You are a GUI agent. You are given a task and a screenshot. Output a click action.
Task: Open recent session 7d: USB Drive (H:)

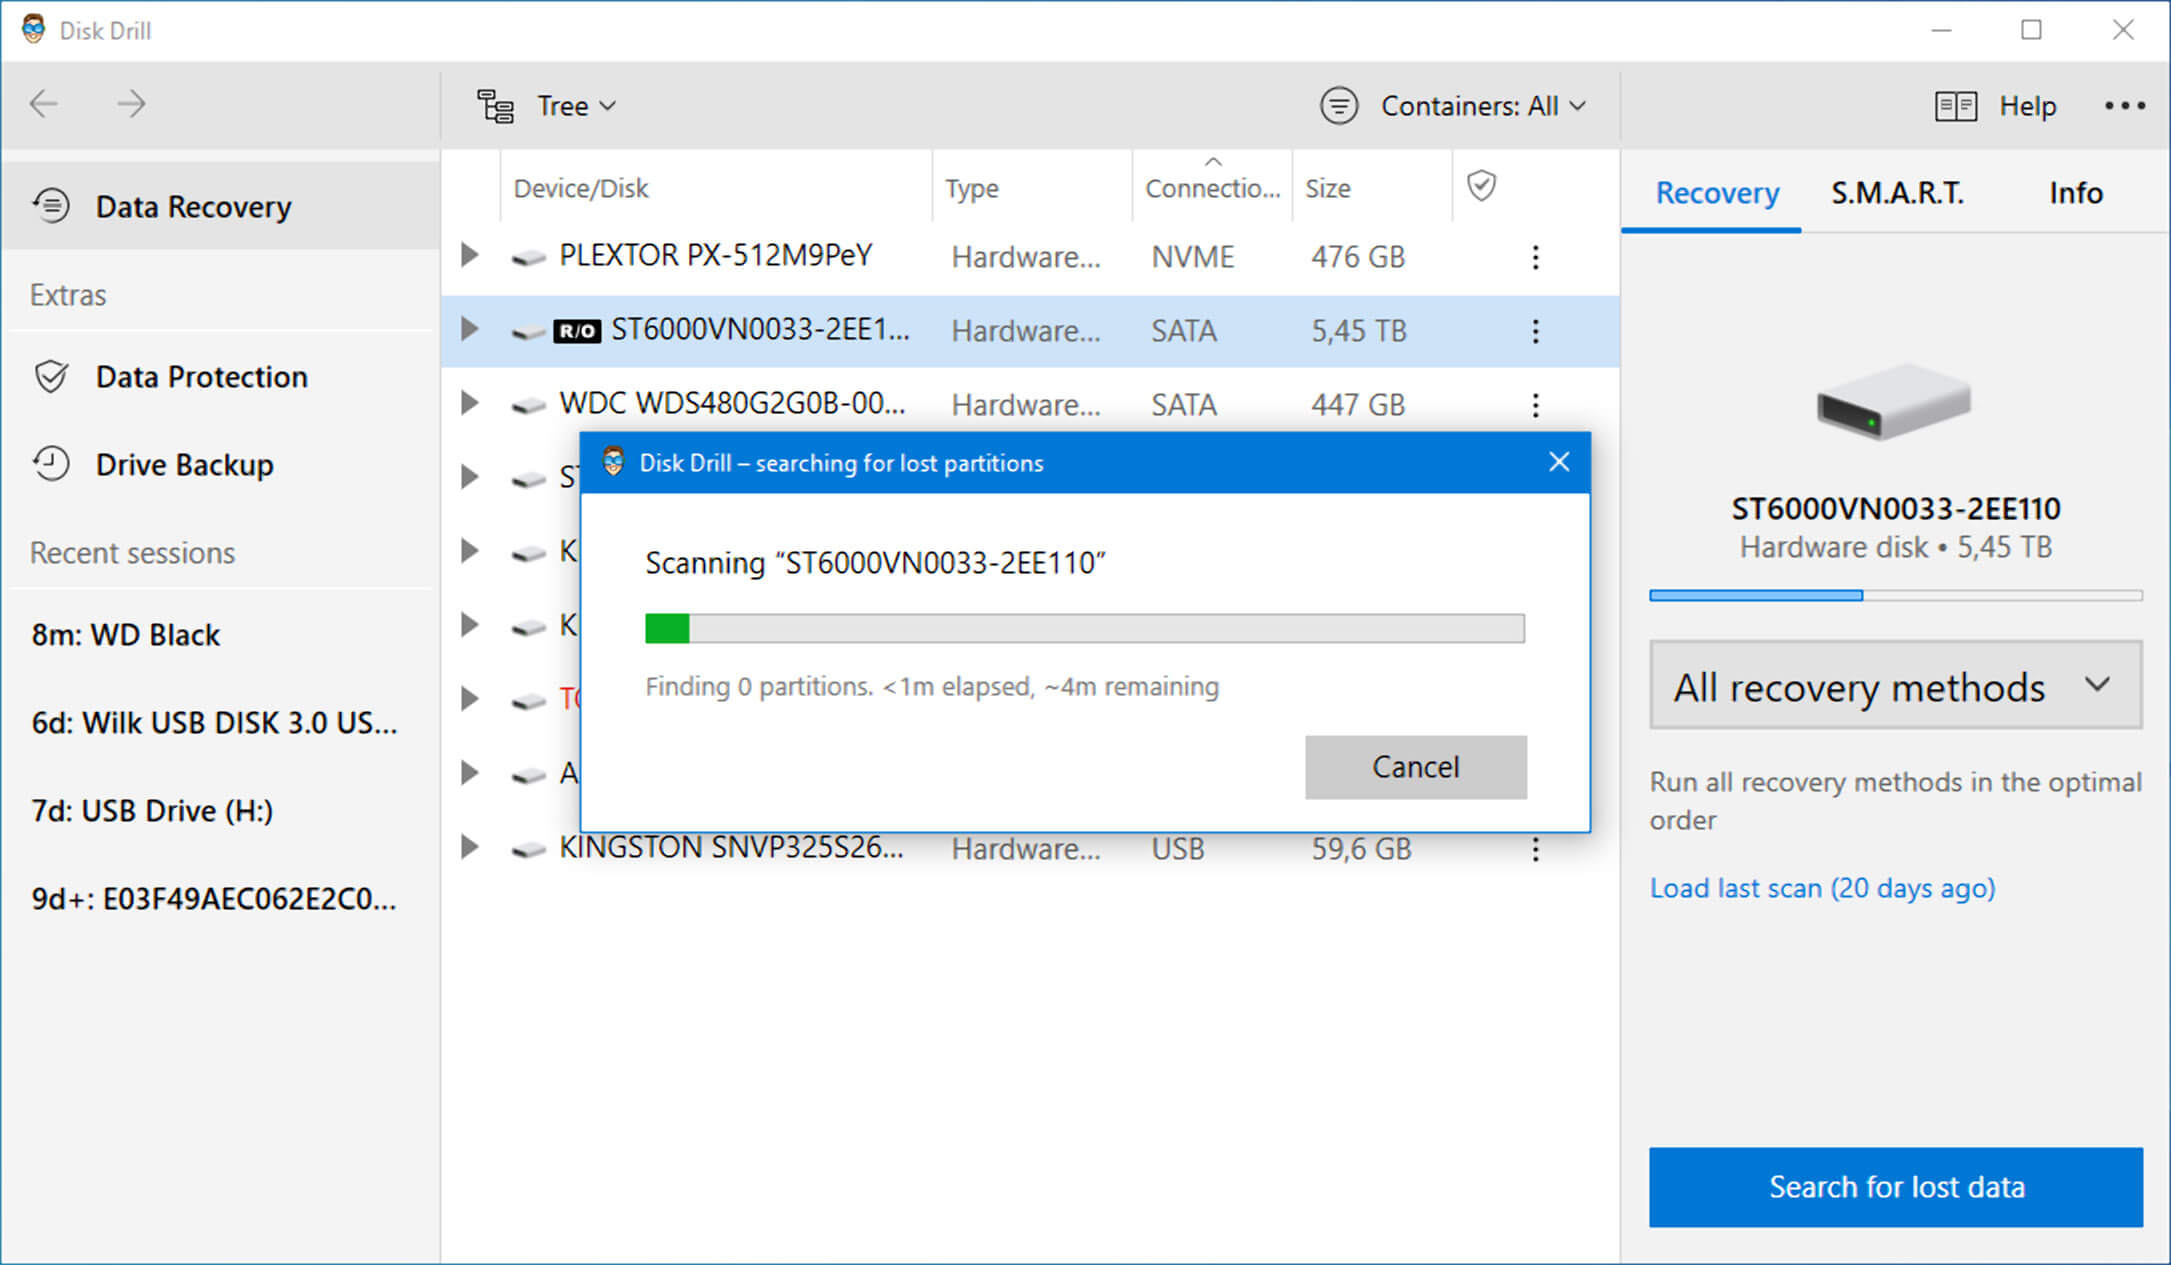tap(152, 811)
